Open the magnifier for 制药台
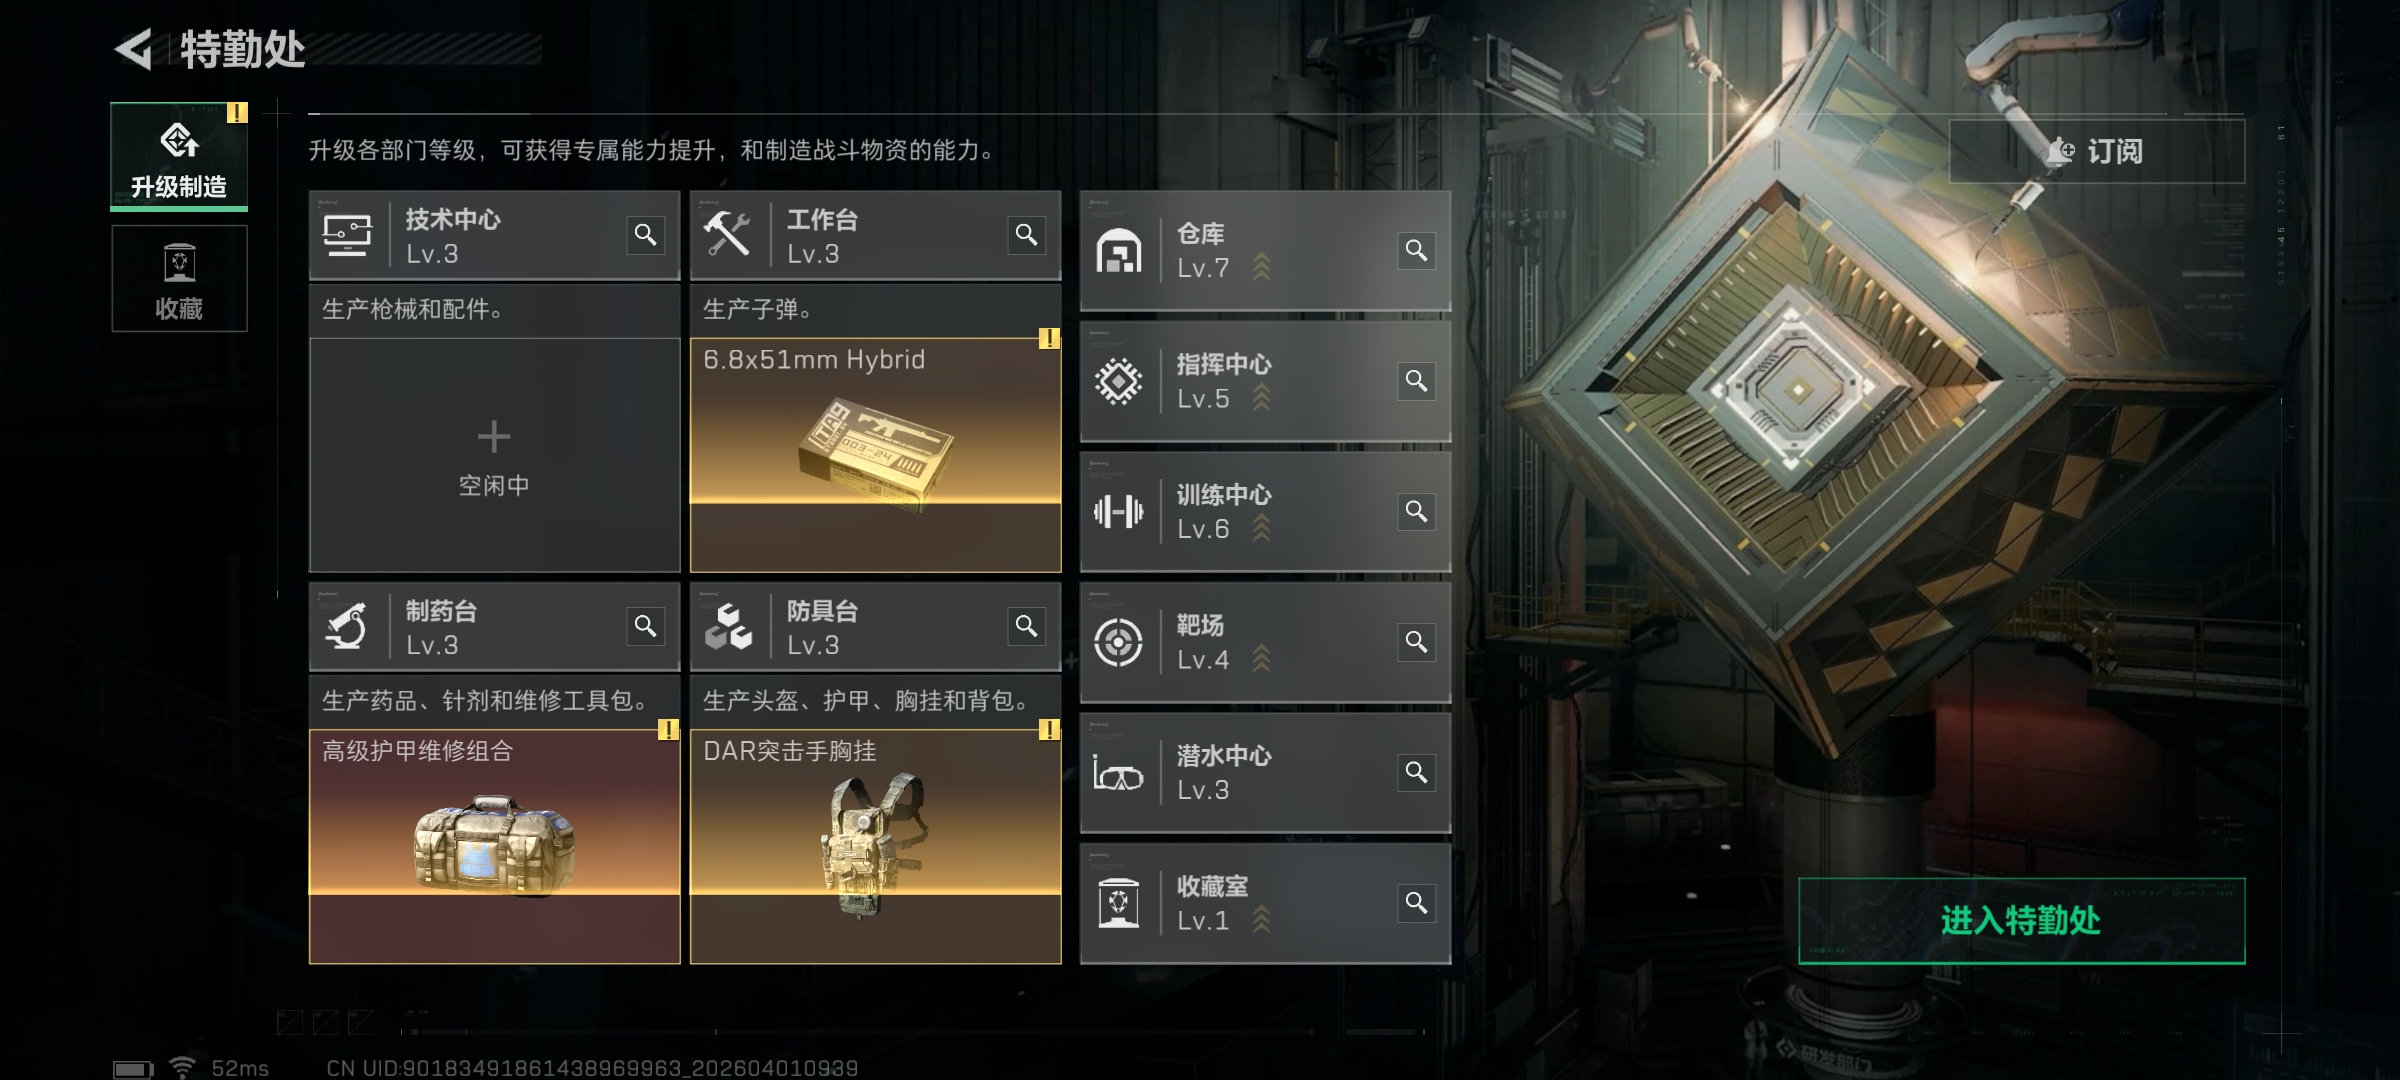This screenshot has height=1080, width=2400. (x=646, y=626)
